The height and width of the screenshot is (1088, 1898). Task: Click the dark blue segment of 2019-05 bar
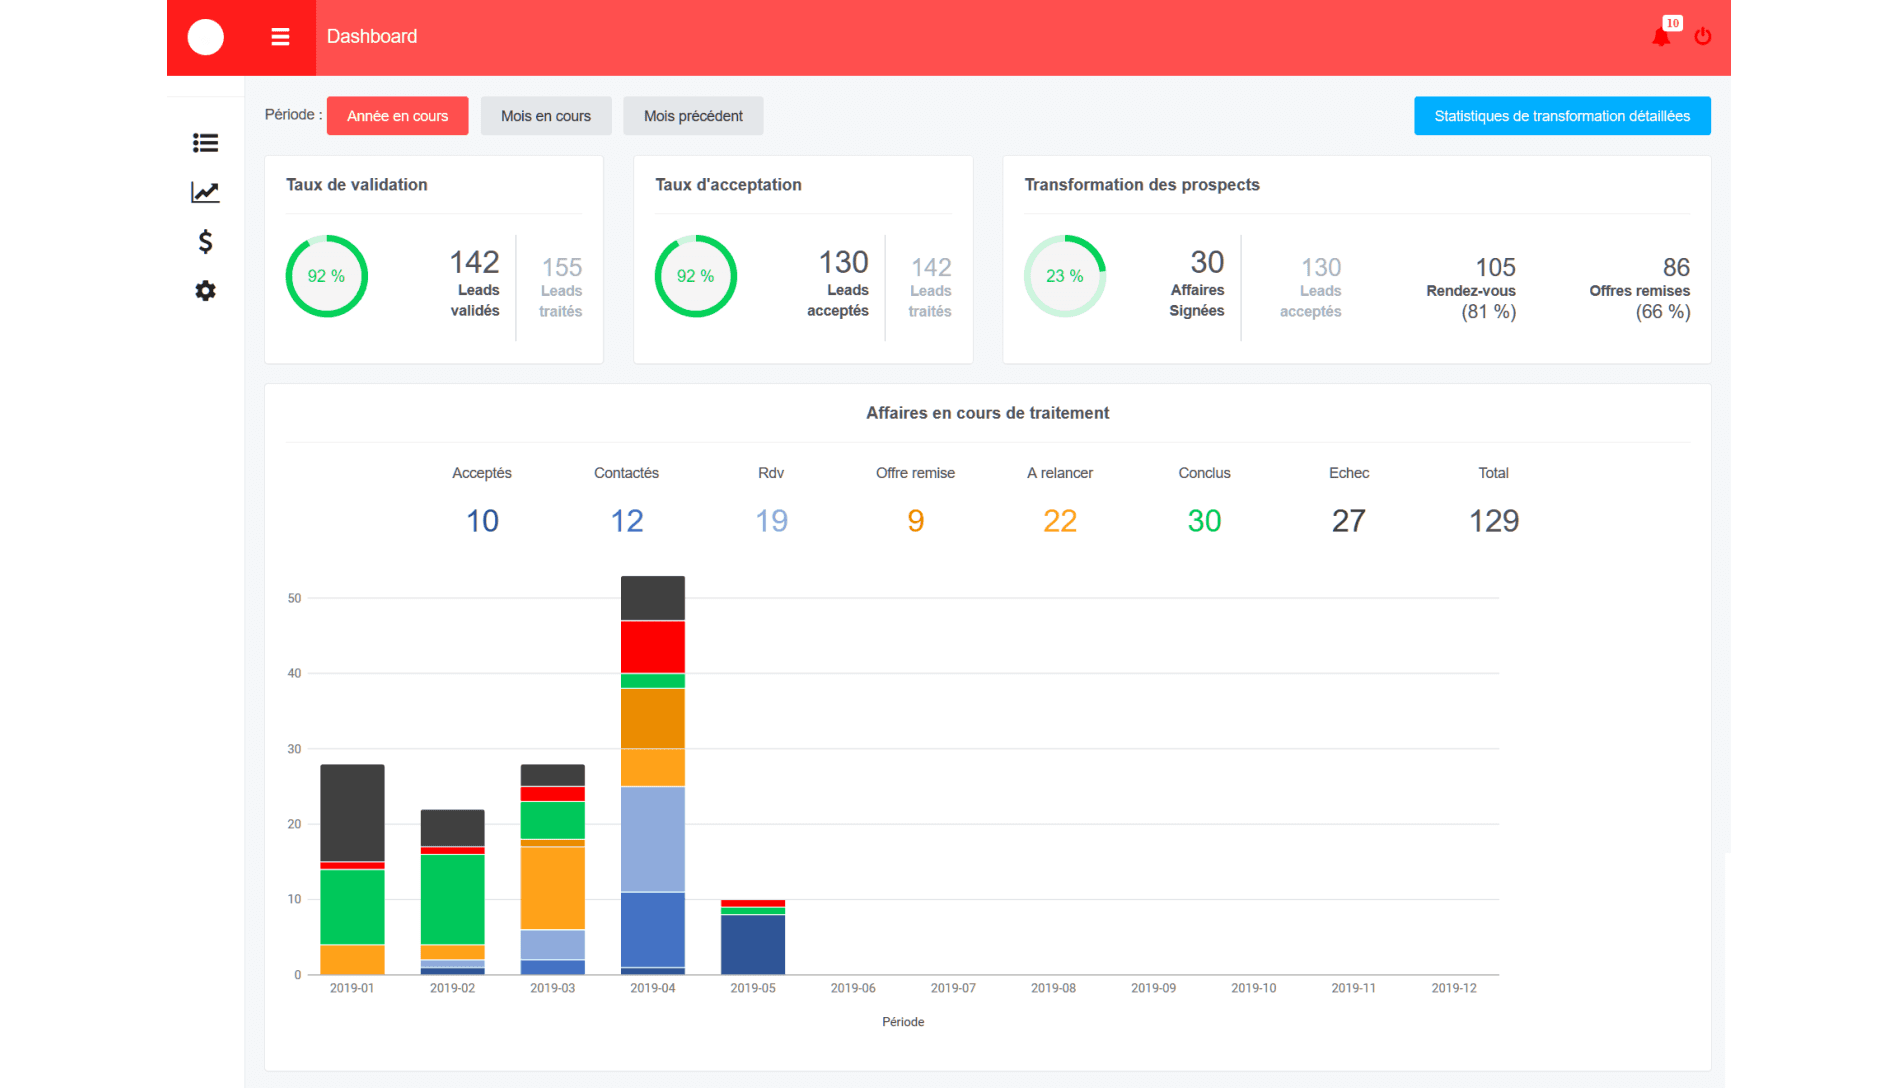[x=752, y=944]
